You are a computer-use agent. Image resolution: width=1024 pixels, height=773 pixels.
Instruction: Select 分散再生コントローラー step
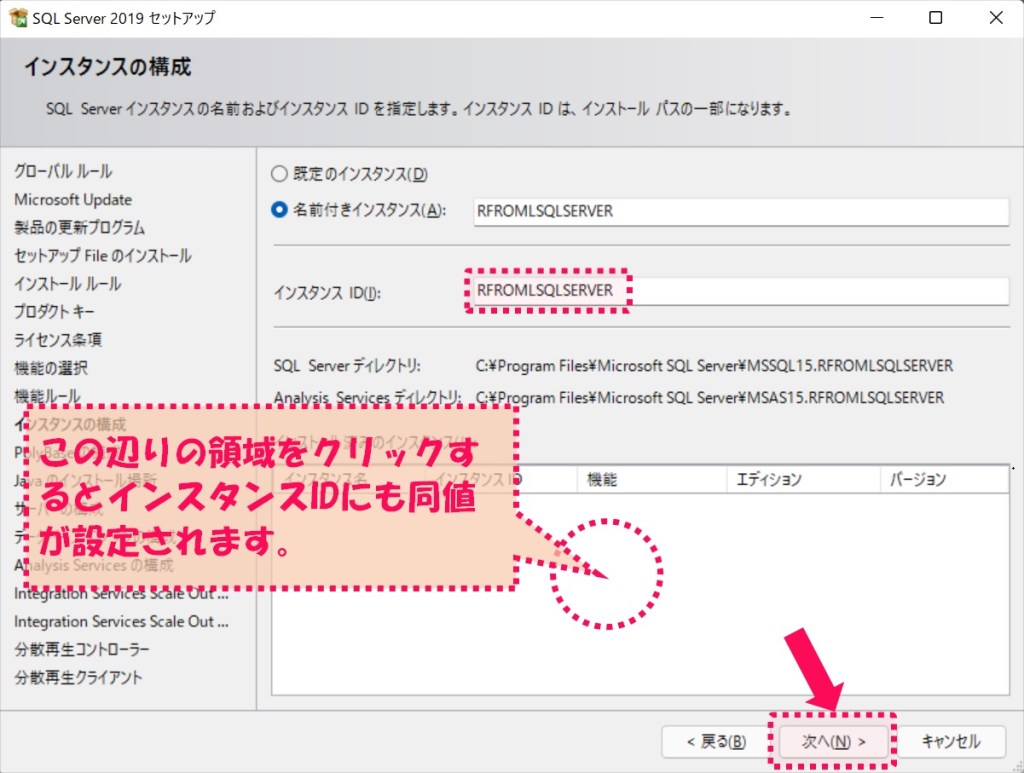point(82,649)
